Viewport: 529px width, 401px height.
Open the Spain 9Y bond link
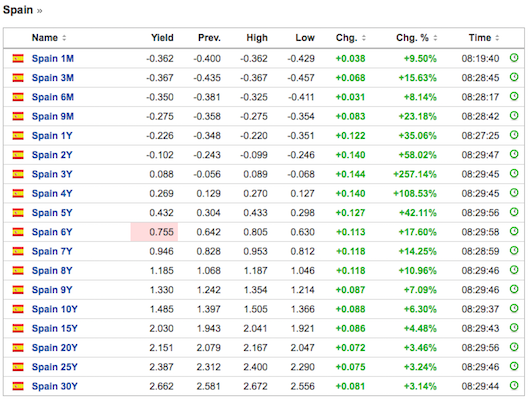click(x=52, y=289)
